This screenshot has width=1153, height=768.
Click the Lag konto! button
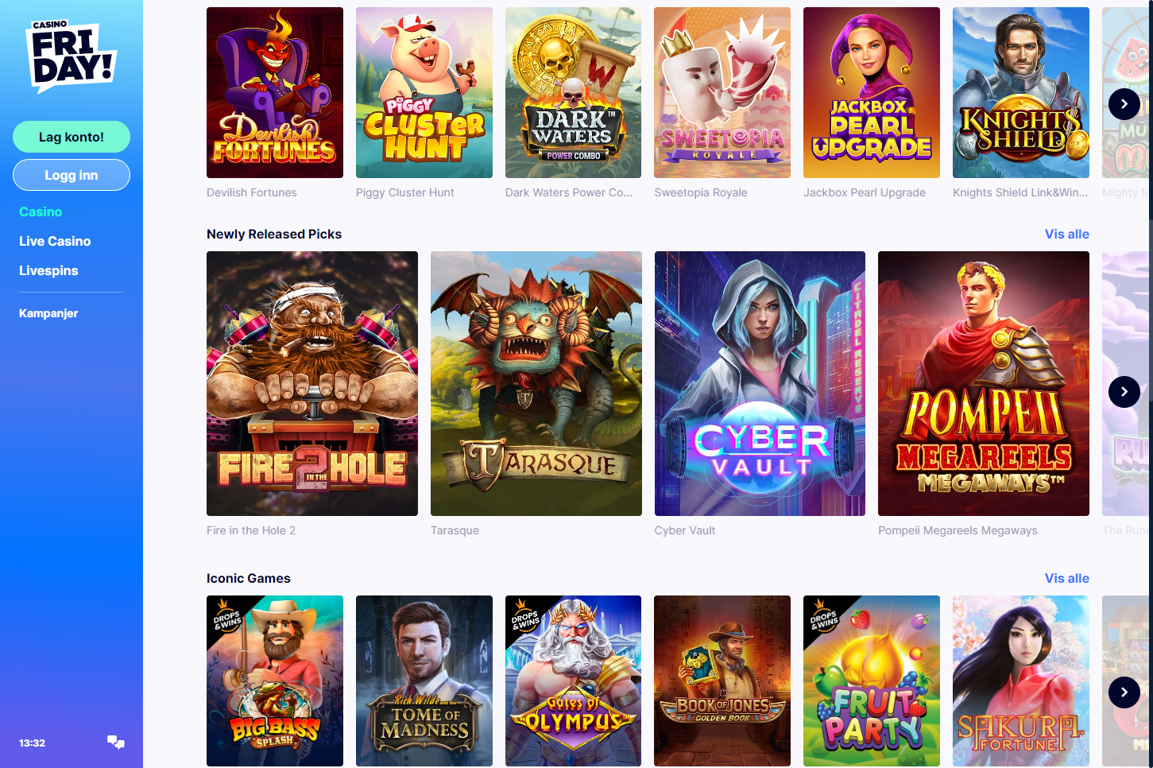[71, 137]
